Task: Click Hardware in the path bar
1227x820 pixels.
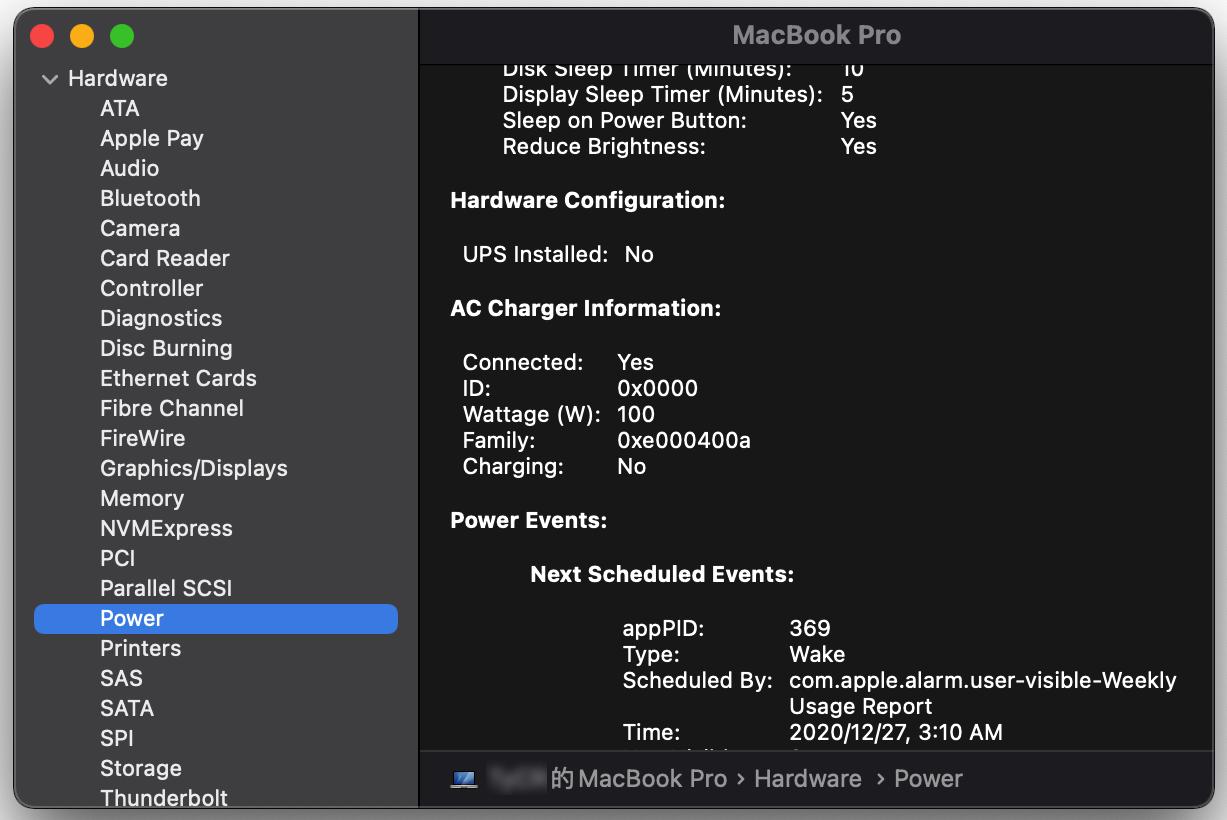Action: 807,779
